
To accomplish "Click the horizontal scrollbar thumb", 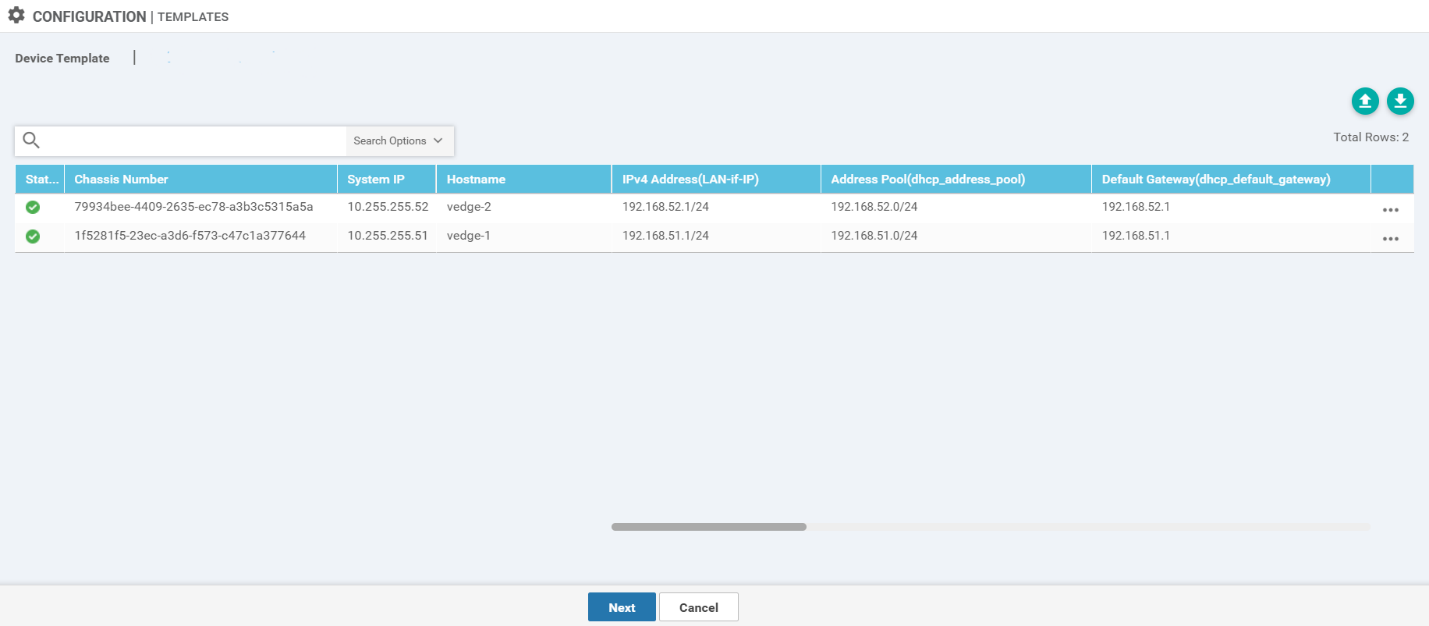I will [709, 526].
